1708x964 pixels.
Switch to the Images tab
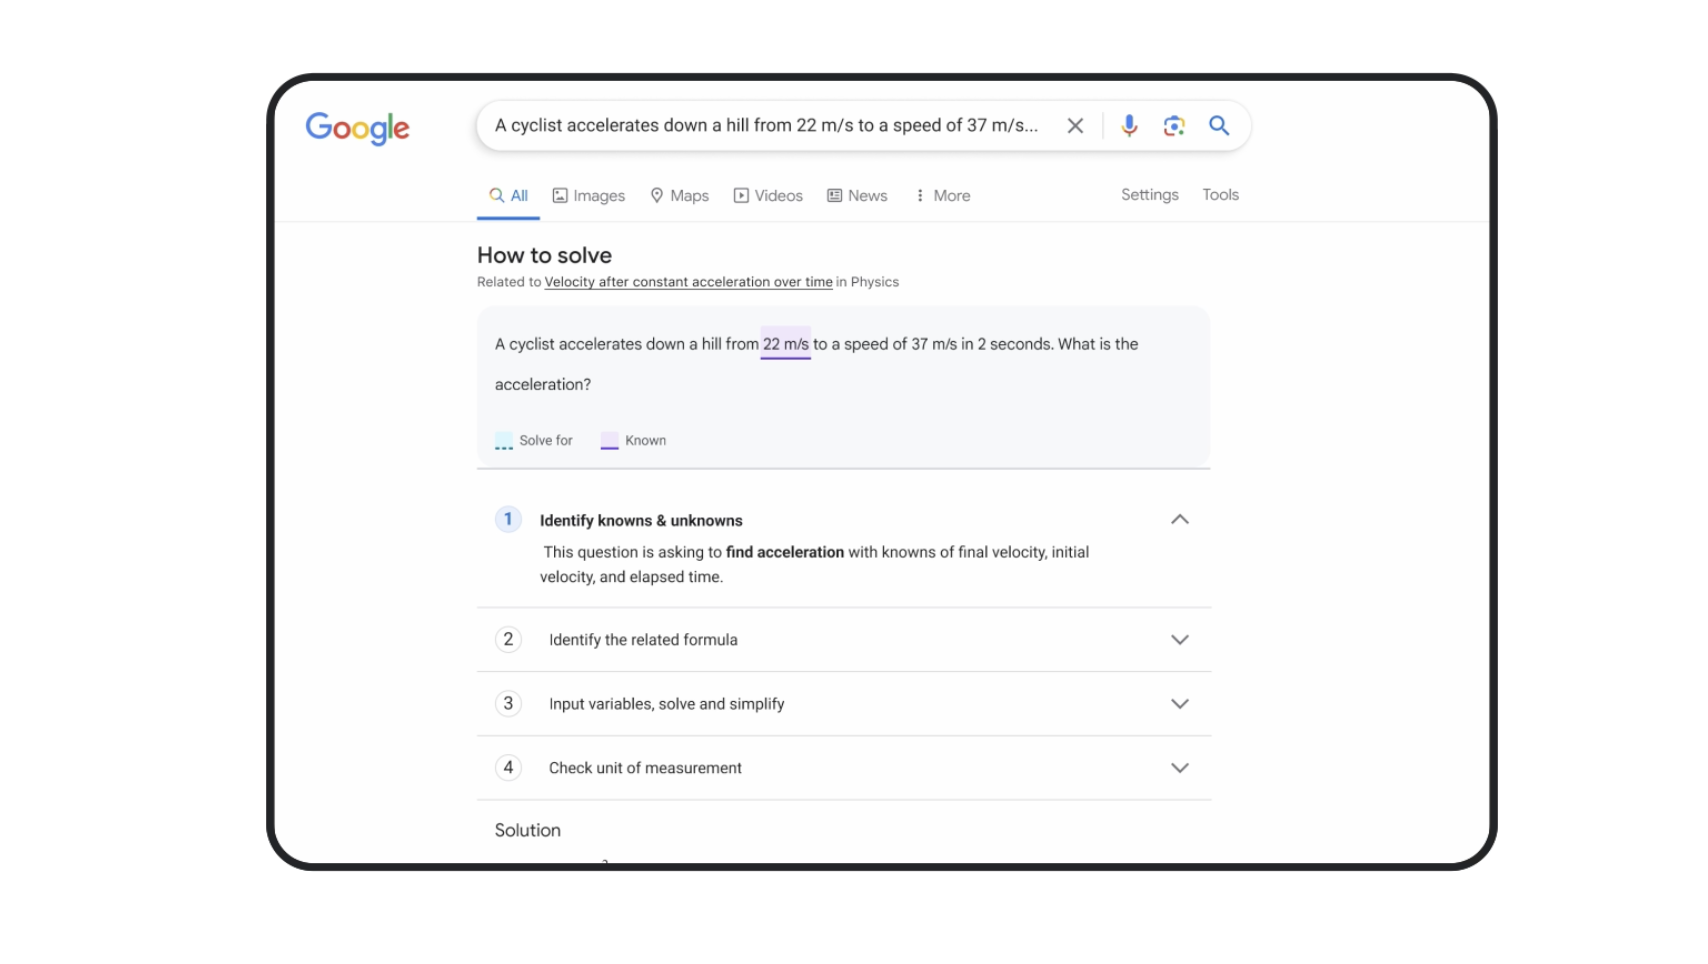(x=589, y=196)
